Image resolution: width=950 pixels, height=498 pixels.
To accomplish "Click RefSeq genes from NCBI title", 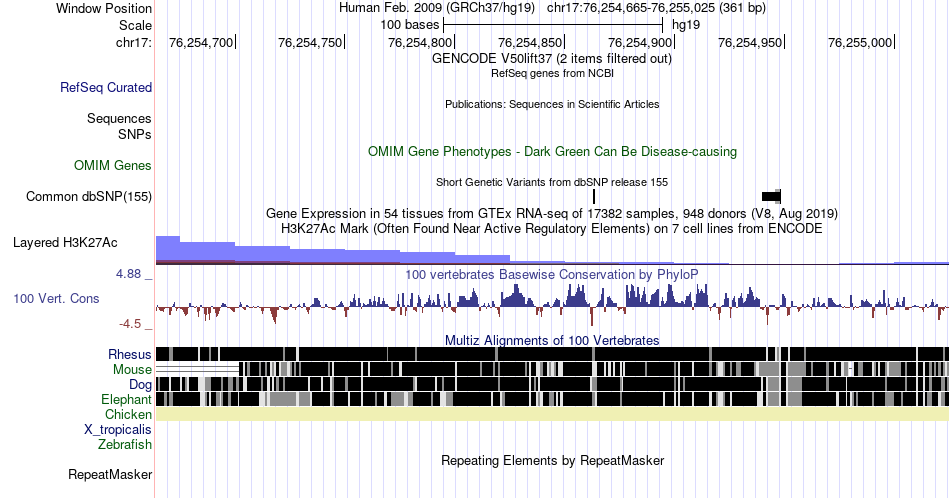I will 552,73.
